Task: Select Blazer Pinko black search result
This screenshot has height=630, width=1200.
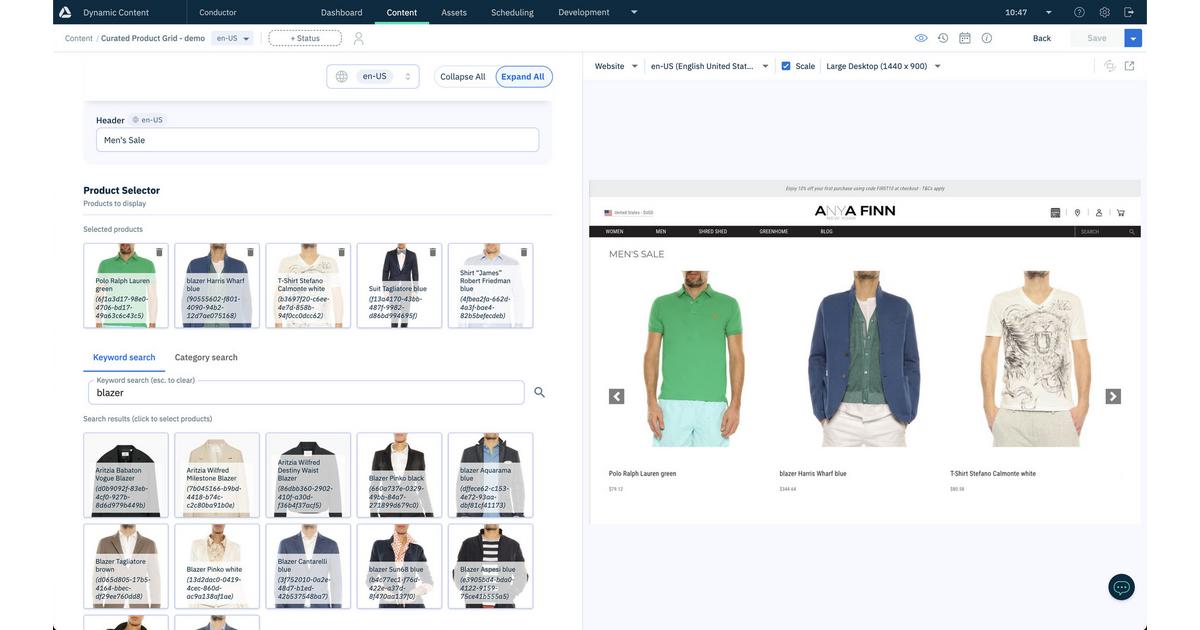Action: 399,475
